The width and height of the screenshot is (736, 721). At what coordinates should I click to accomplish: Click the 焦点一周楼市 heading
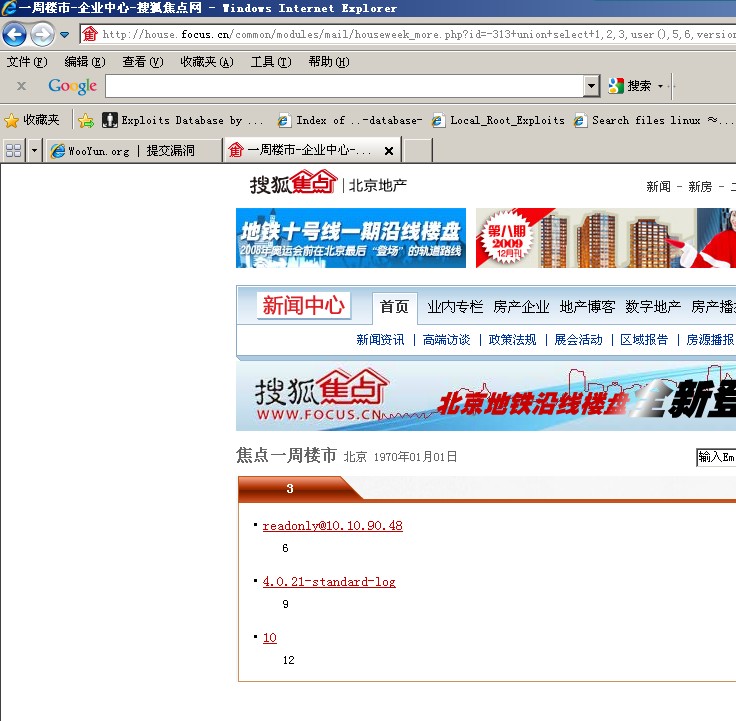pos(286,455)
